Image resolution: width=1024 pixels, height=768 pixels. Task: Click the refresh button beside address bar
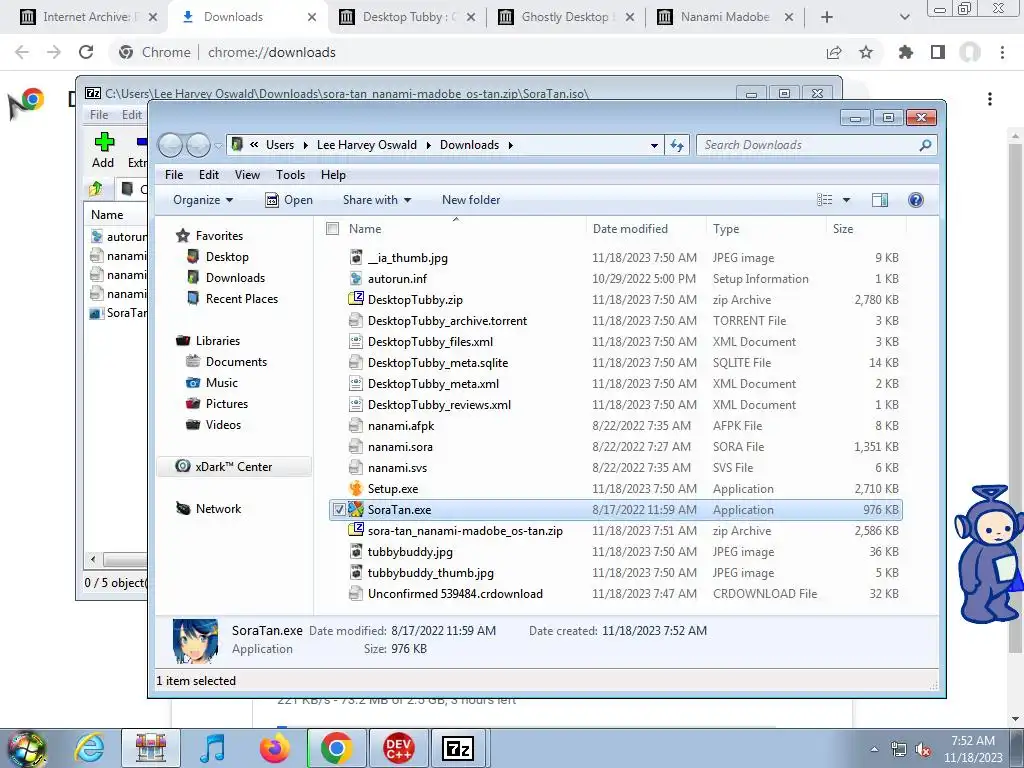677,145
